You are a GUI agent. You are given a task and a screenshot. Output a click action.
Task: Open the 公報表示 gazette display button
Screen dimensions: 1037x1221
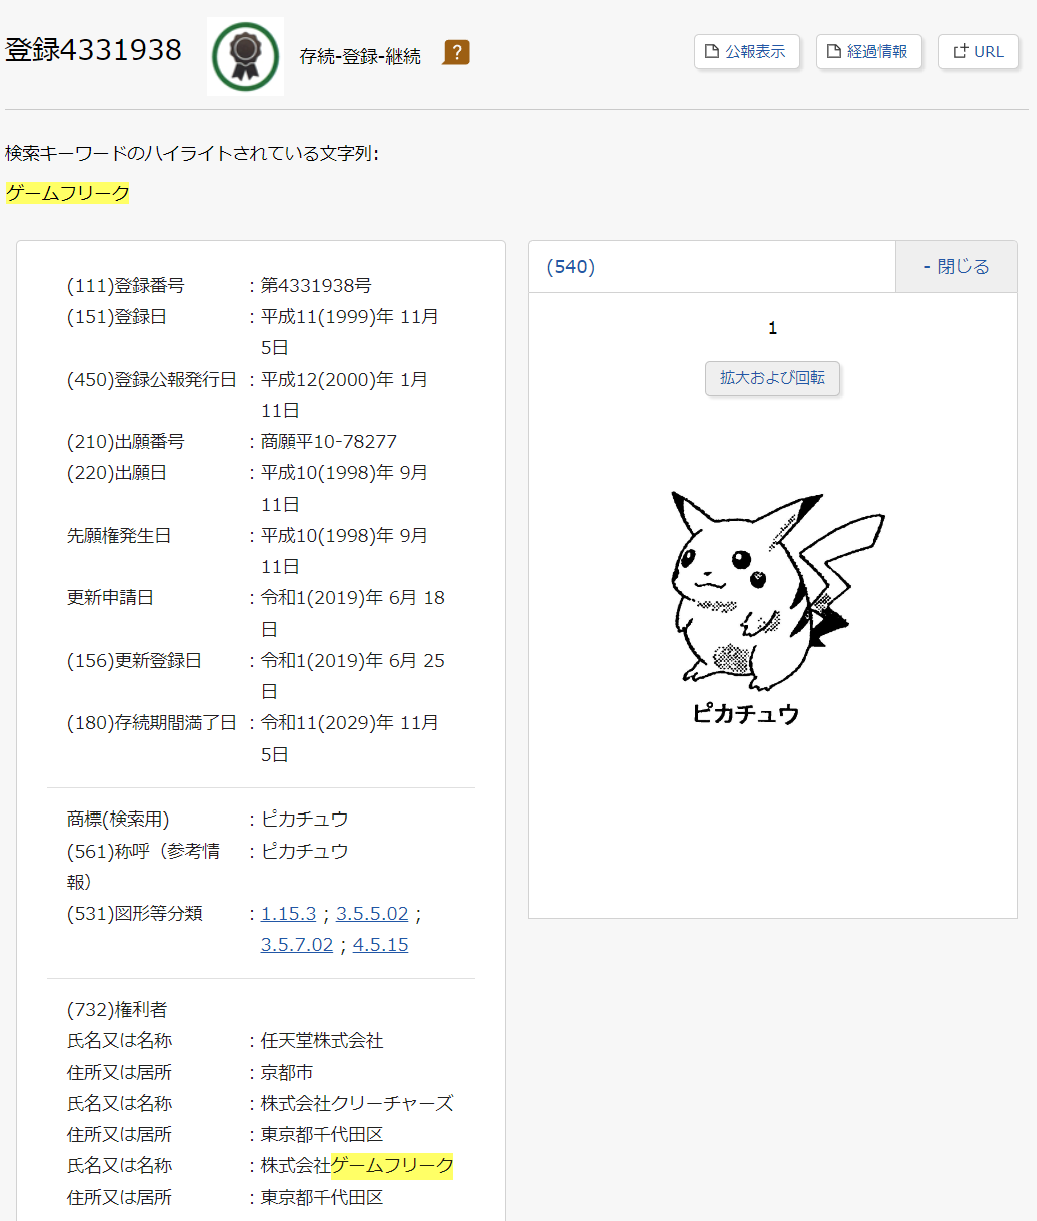(747, 52)
